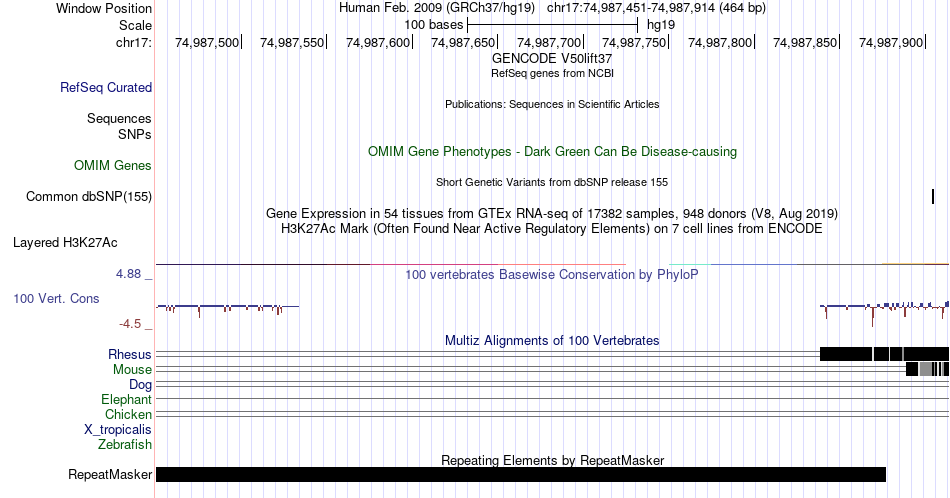The image size is (950, 498).
Task: Select the Mouse alignment label
Action: point(132,370)
